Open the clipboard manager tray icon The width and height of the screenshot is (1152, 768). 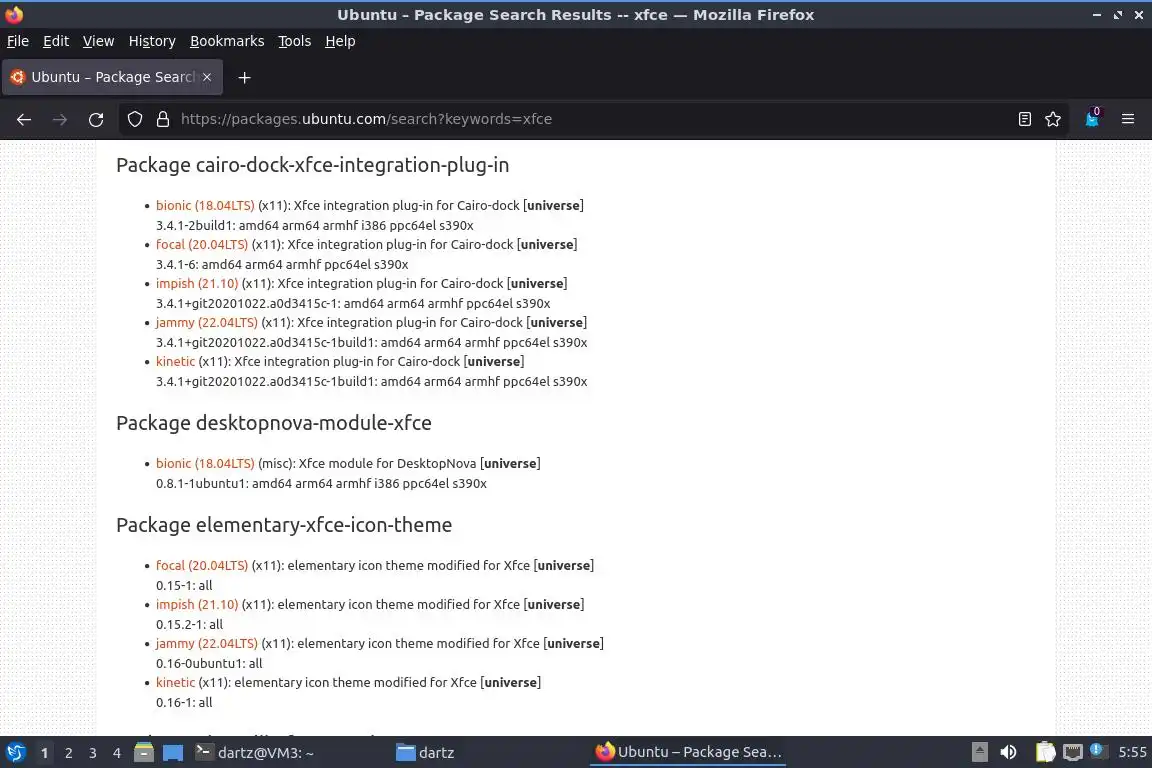[x=1045, y=753]
